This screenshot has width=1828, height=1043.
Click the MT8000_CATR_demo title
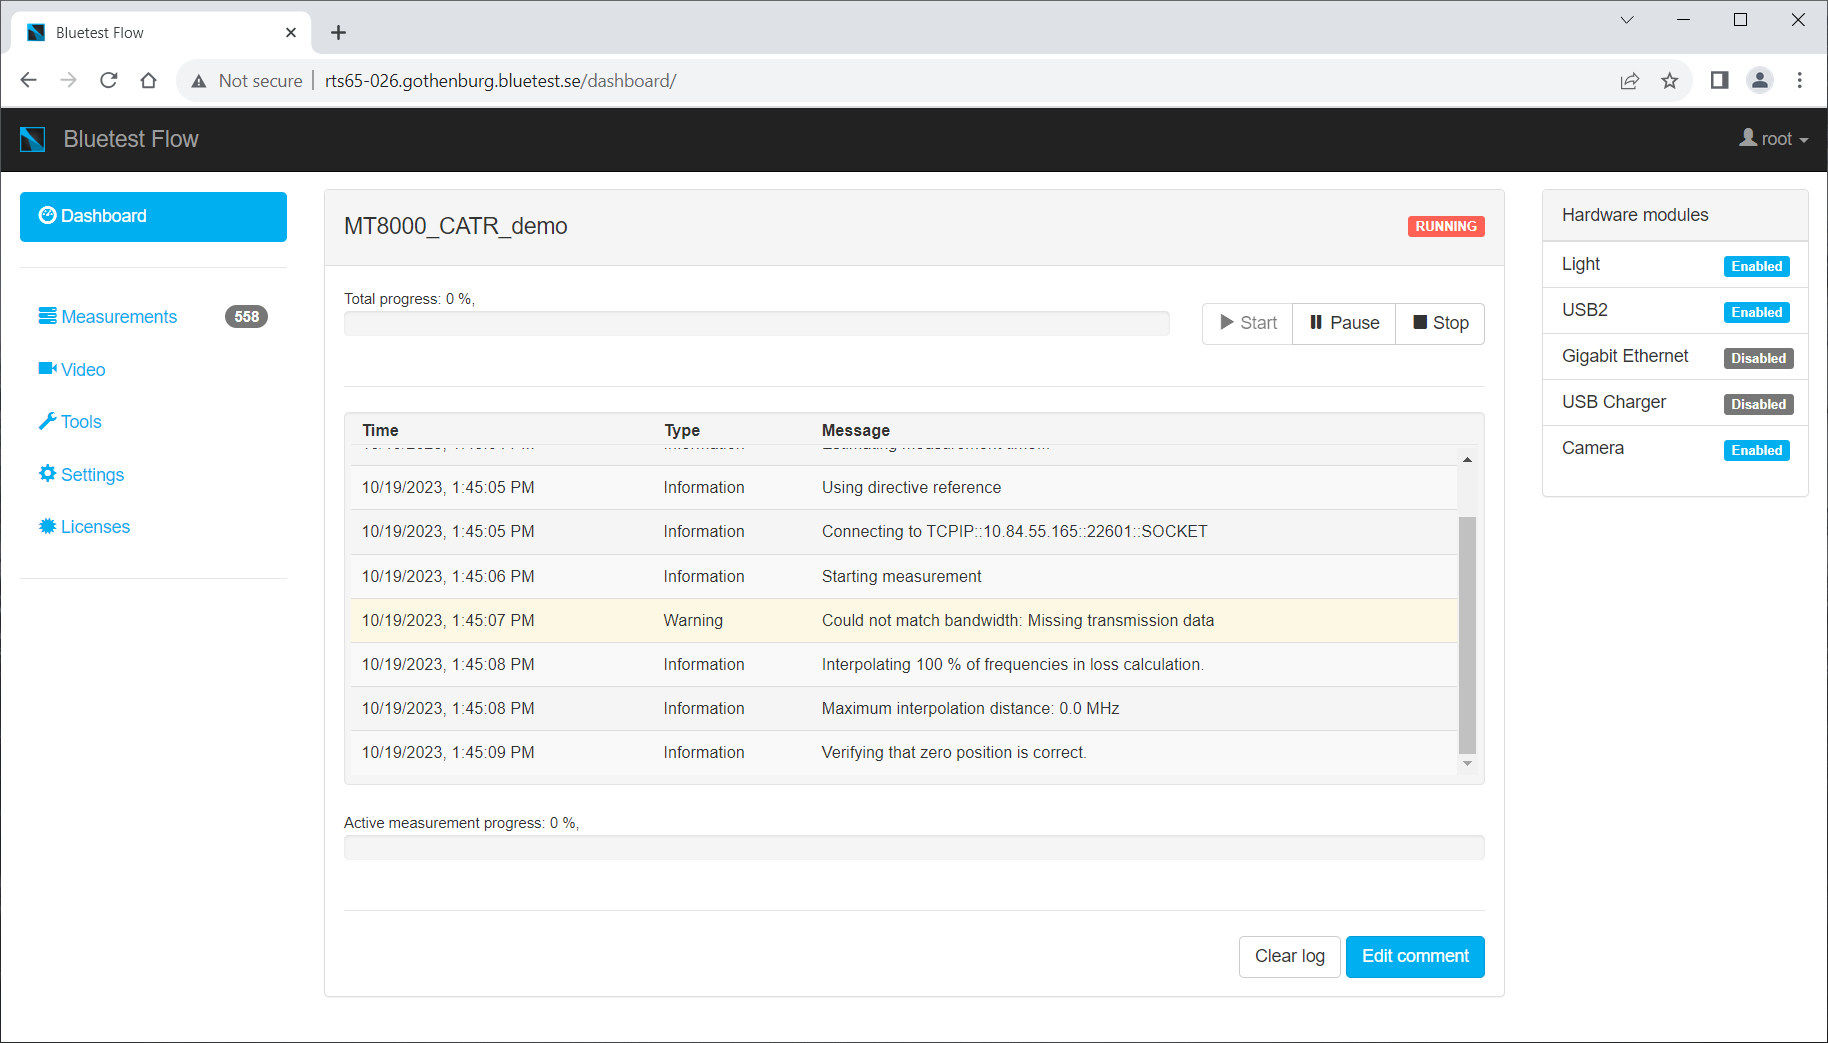pos(455,226)
